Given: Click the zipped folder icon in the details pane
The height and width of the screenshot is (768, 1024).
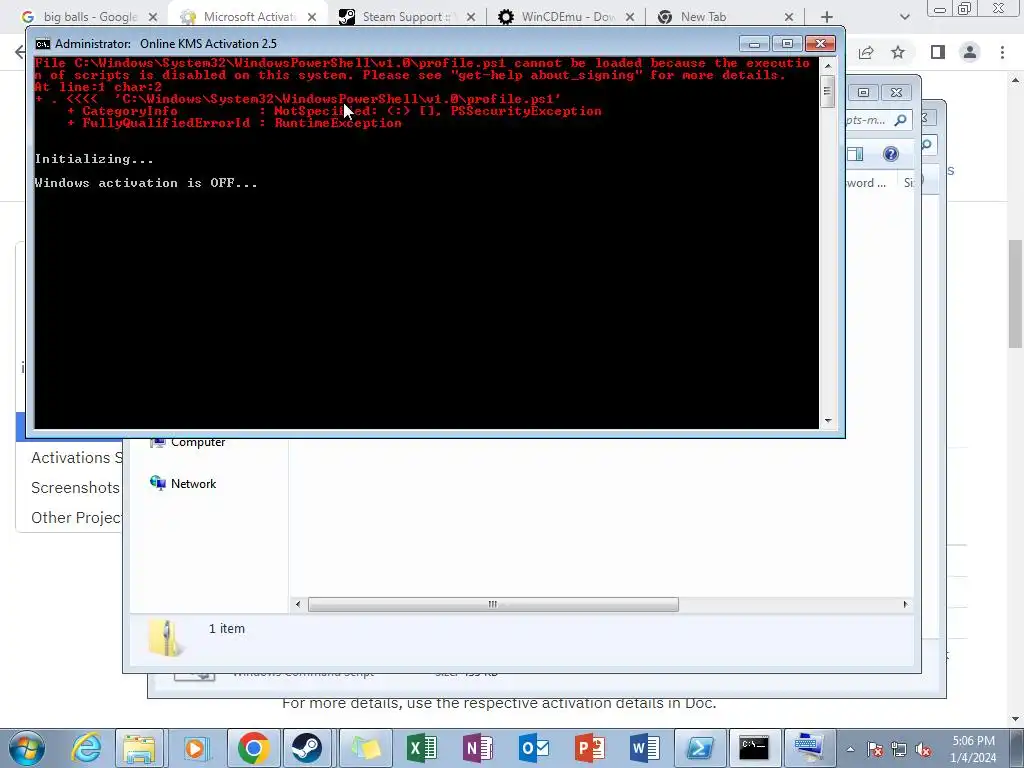Looking at the screenshot, I should (x=165, y=638).
